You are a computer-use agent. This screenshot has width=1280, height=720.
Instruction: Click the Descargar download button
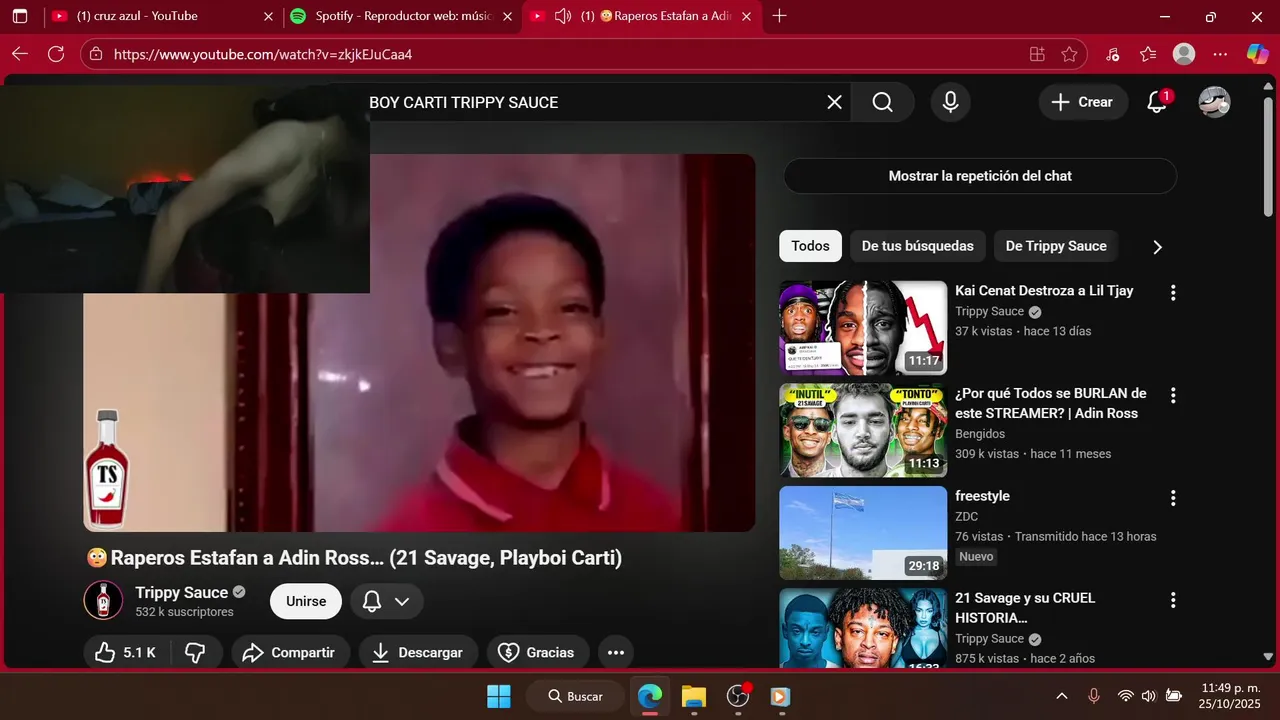[x=418, y=652]
